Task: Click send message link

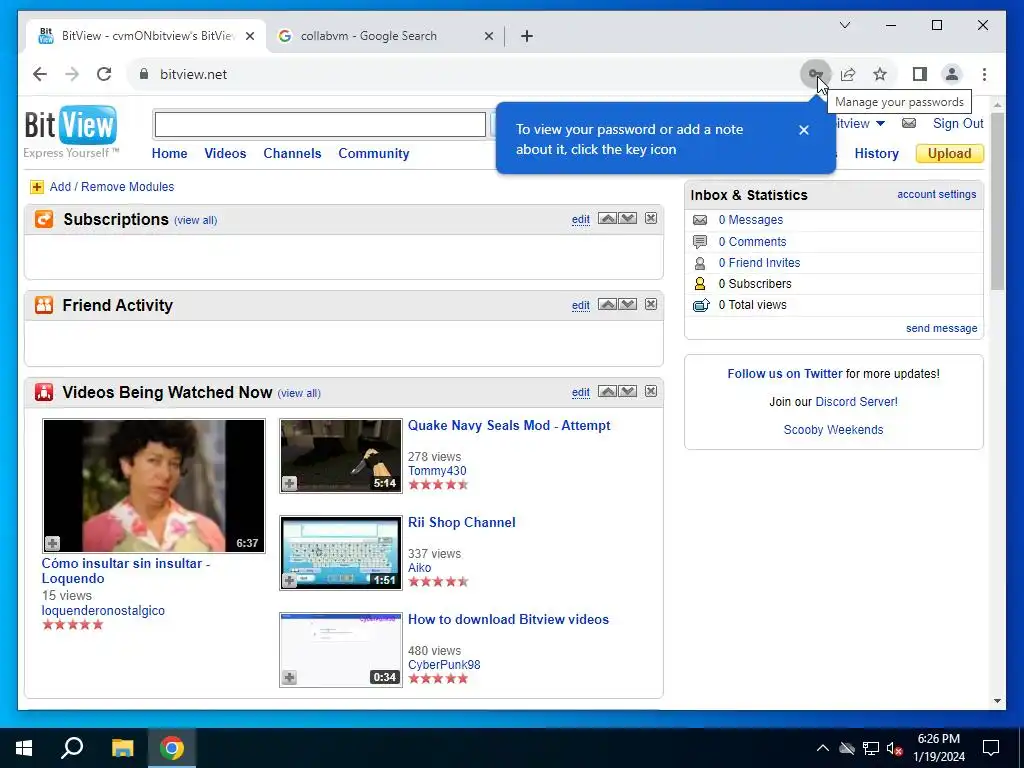Action: point(941,328)
